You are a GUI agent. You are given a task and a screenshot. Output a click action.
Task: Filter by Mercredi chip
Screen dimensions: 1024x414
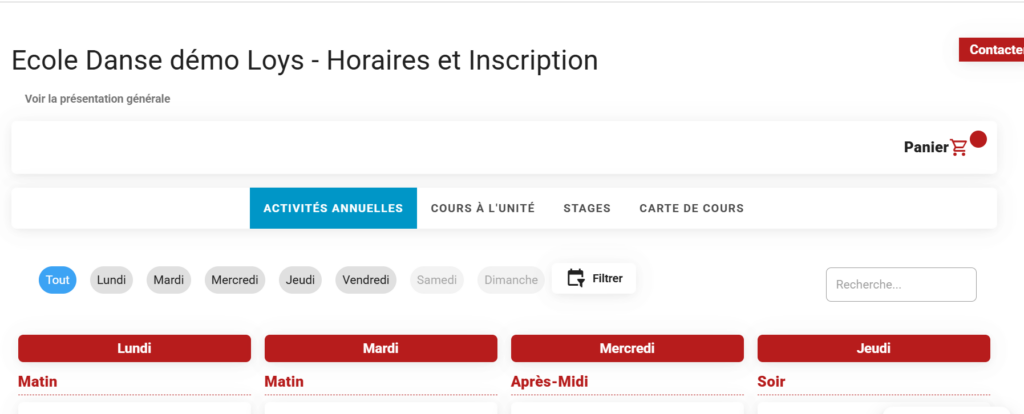pyautogui.click(x=235, y=280)
